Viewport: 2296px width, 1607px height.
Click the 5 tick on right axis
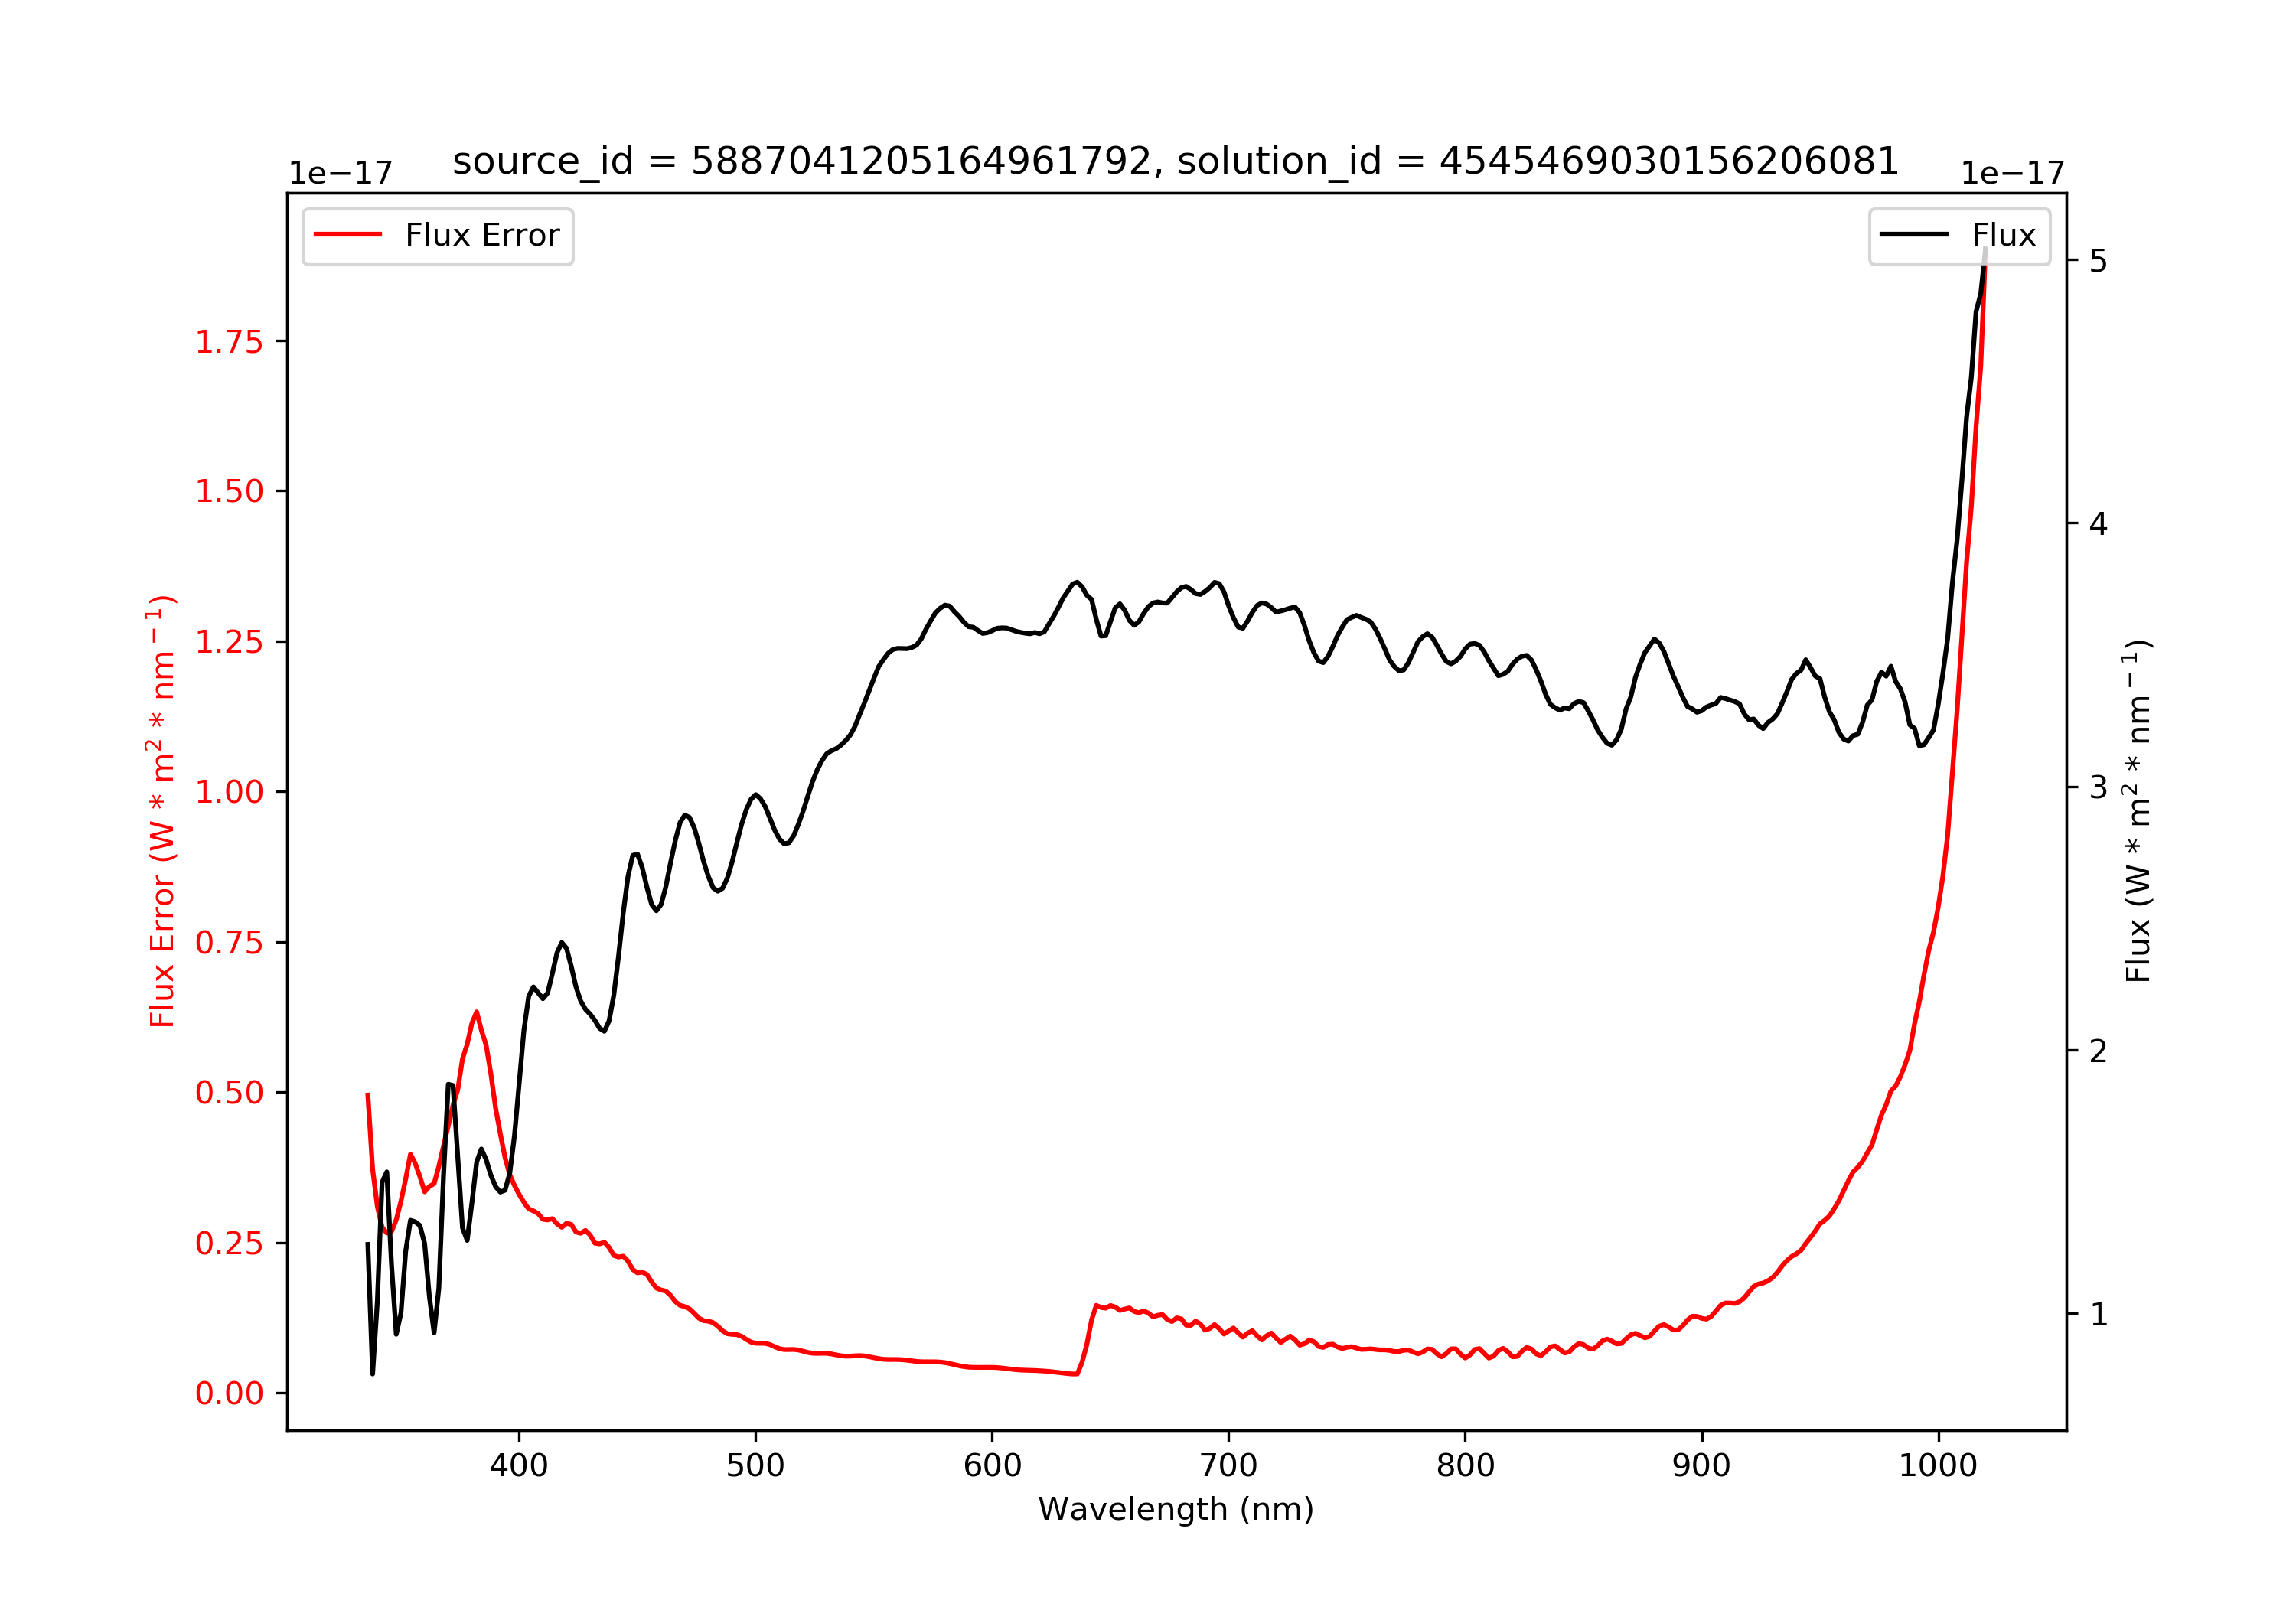pyautogui.click(x=2099, y=261)
